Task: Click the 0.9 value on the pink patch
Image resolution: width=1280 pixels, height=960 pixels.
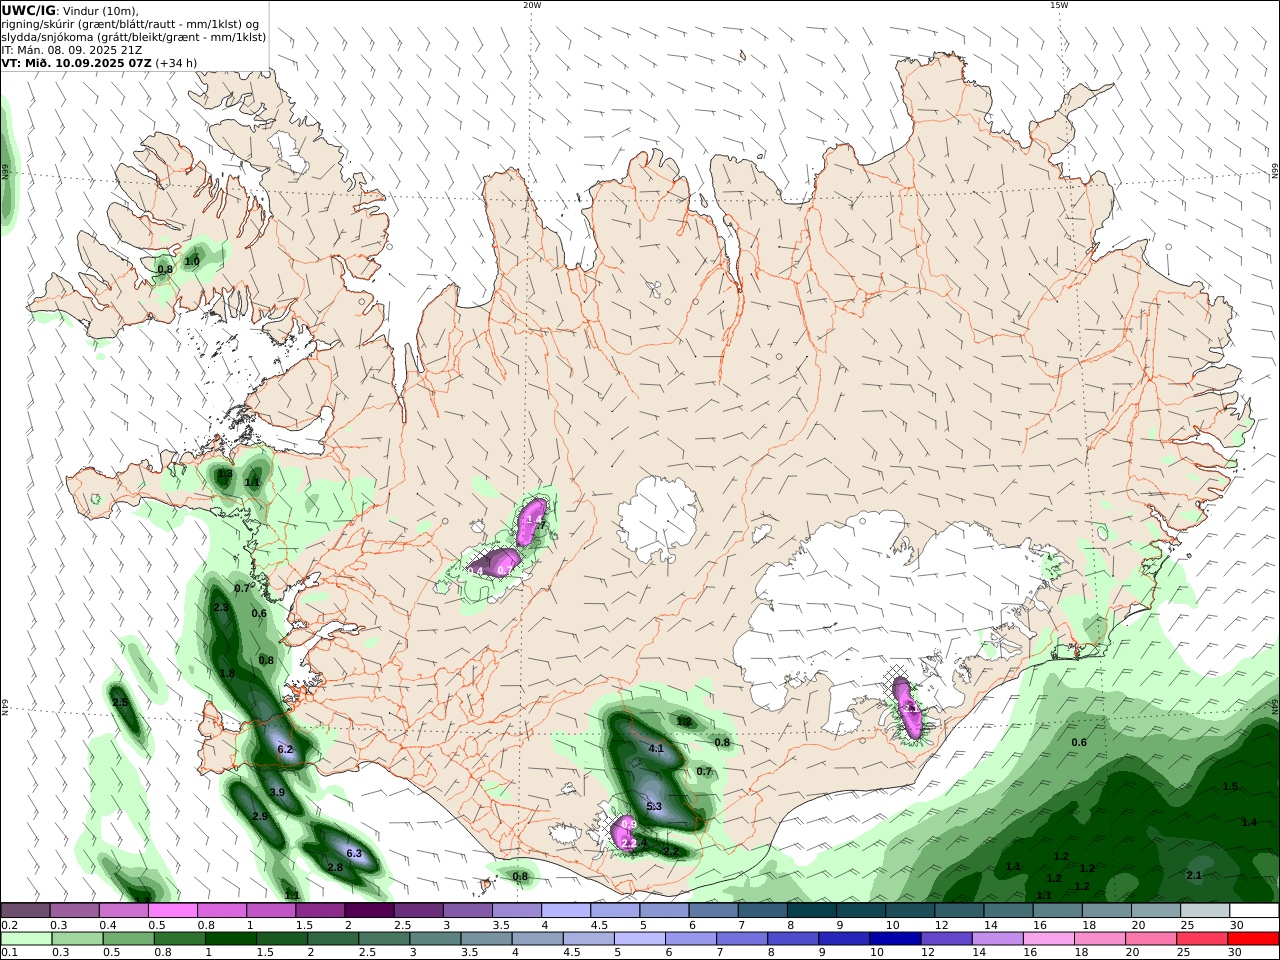Action: coord(629,823)
